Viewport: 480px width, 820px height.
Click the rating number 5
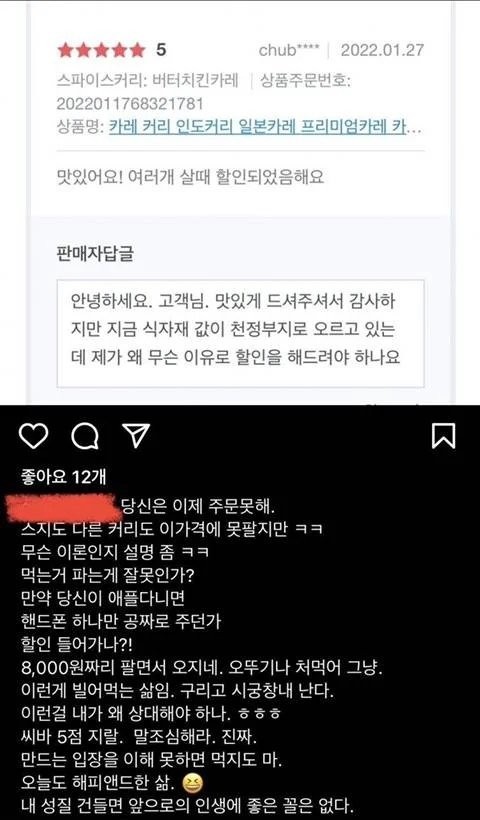(x=161, y=50)
